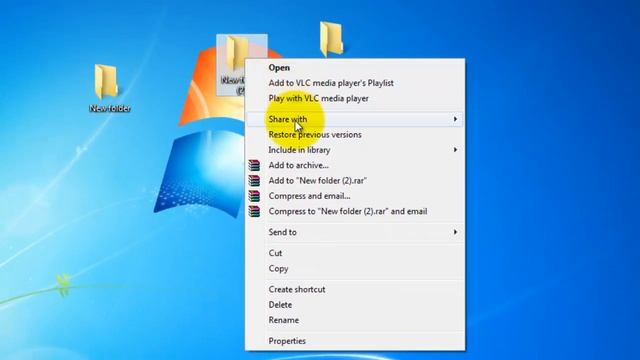
Task: Click WinRAR icon beside Add to archive
Action: click(254, 165)
